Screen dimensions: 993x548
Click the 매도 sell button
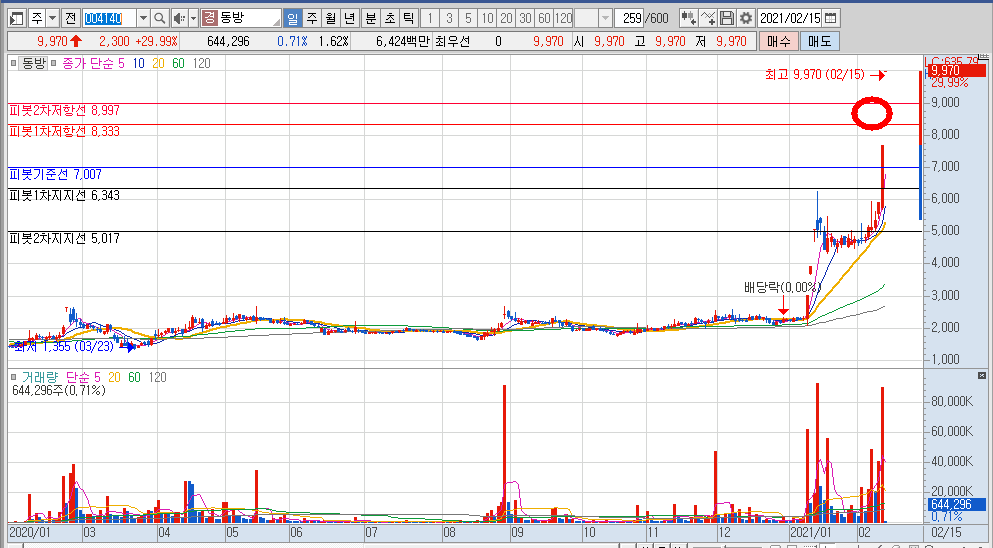tap(820, 41)
